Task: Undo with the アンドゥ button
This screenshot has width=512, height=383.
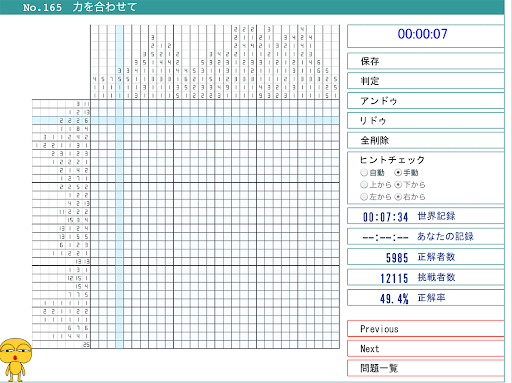Action: click(x=426, y=101)
